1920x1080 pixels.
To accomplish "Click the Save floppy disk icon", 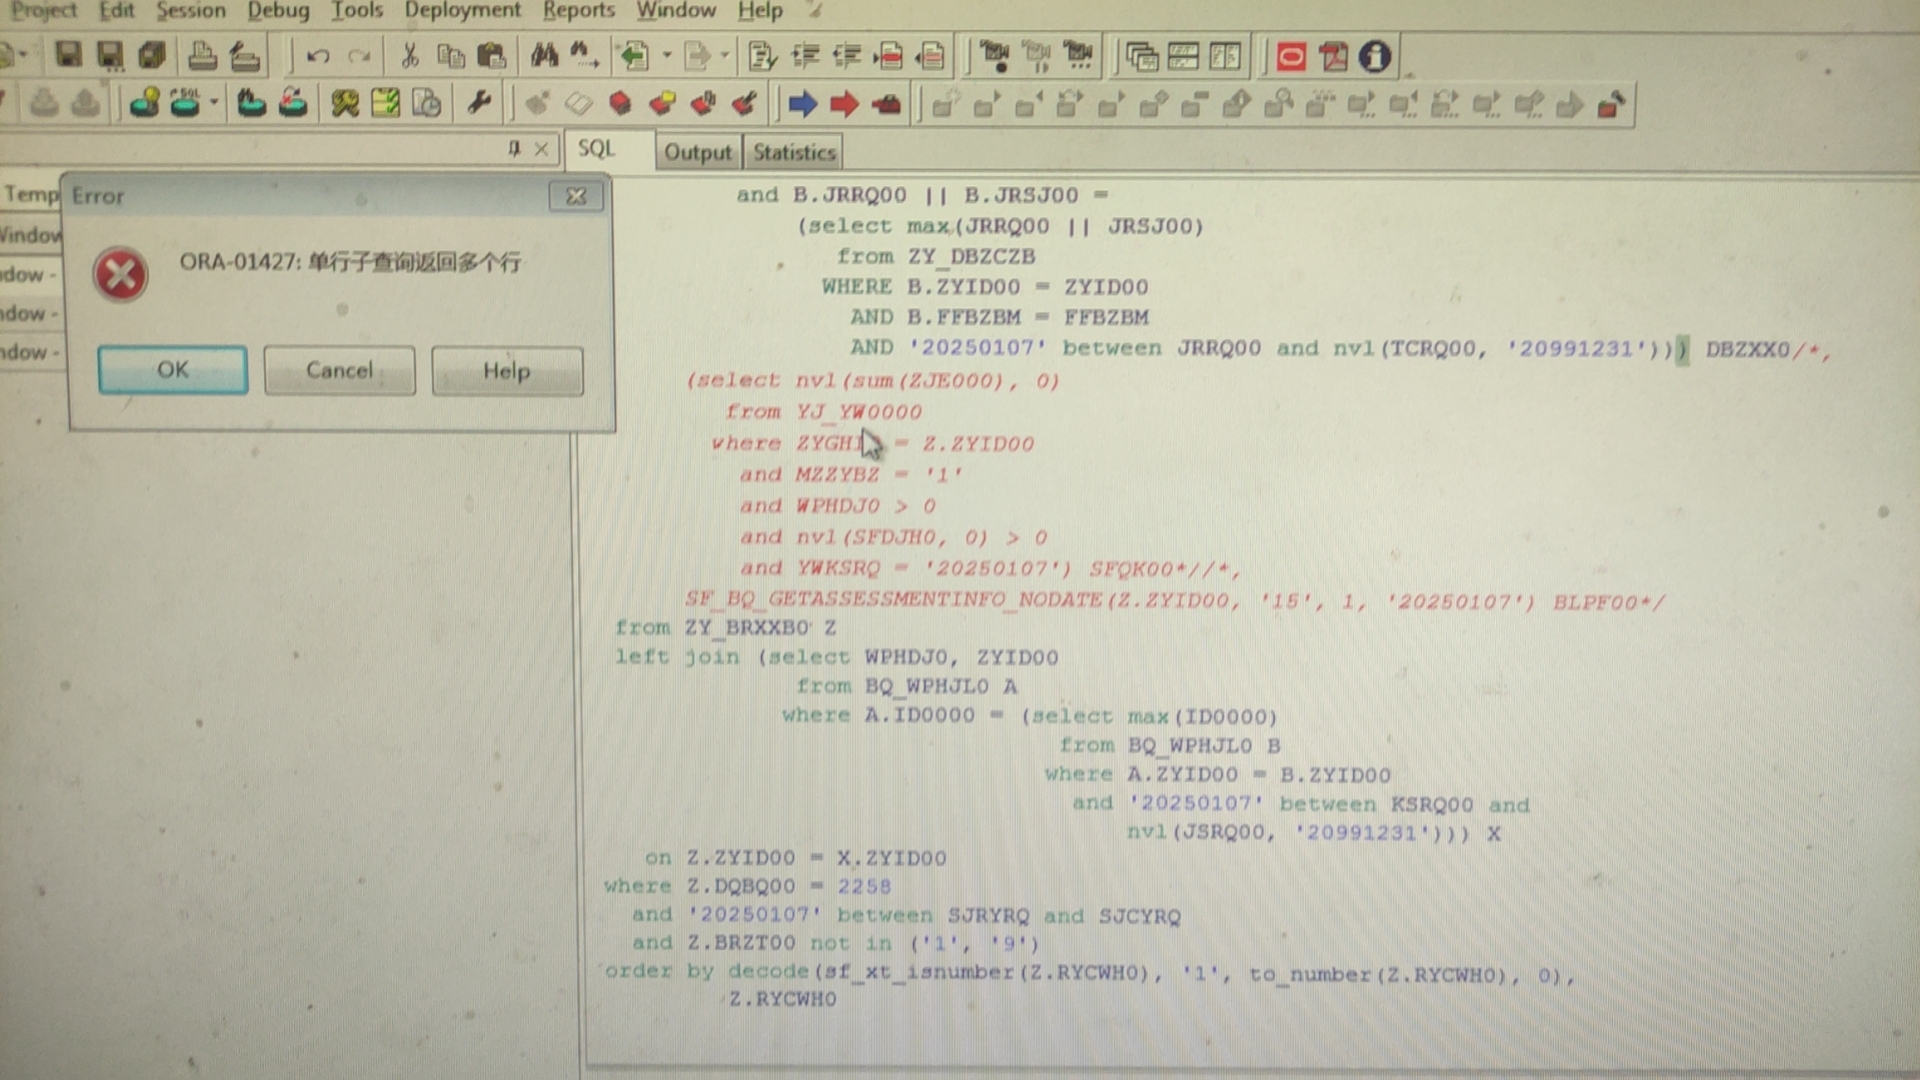I will 68,55.
